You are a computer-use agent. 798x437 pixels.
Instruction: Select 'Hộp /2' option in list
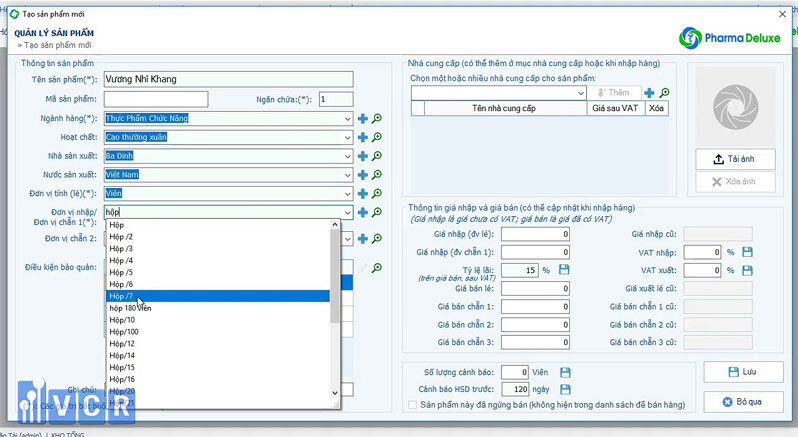point(218,237)
